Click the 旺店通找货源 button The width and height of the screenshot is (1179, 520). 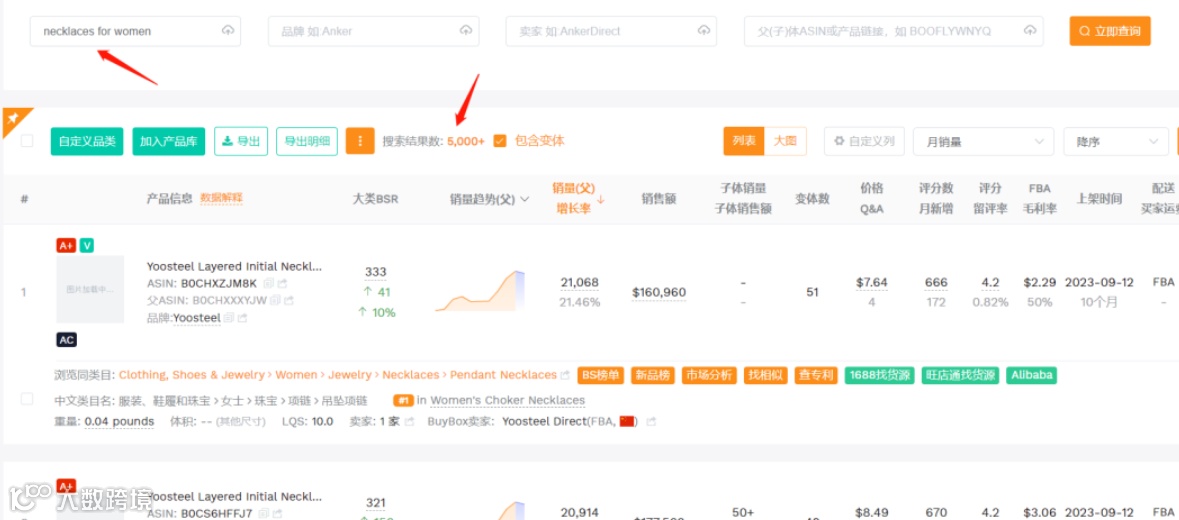(x=961, y=375)
